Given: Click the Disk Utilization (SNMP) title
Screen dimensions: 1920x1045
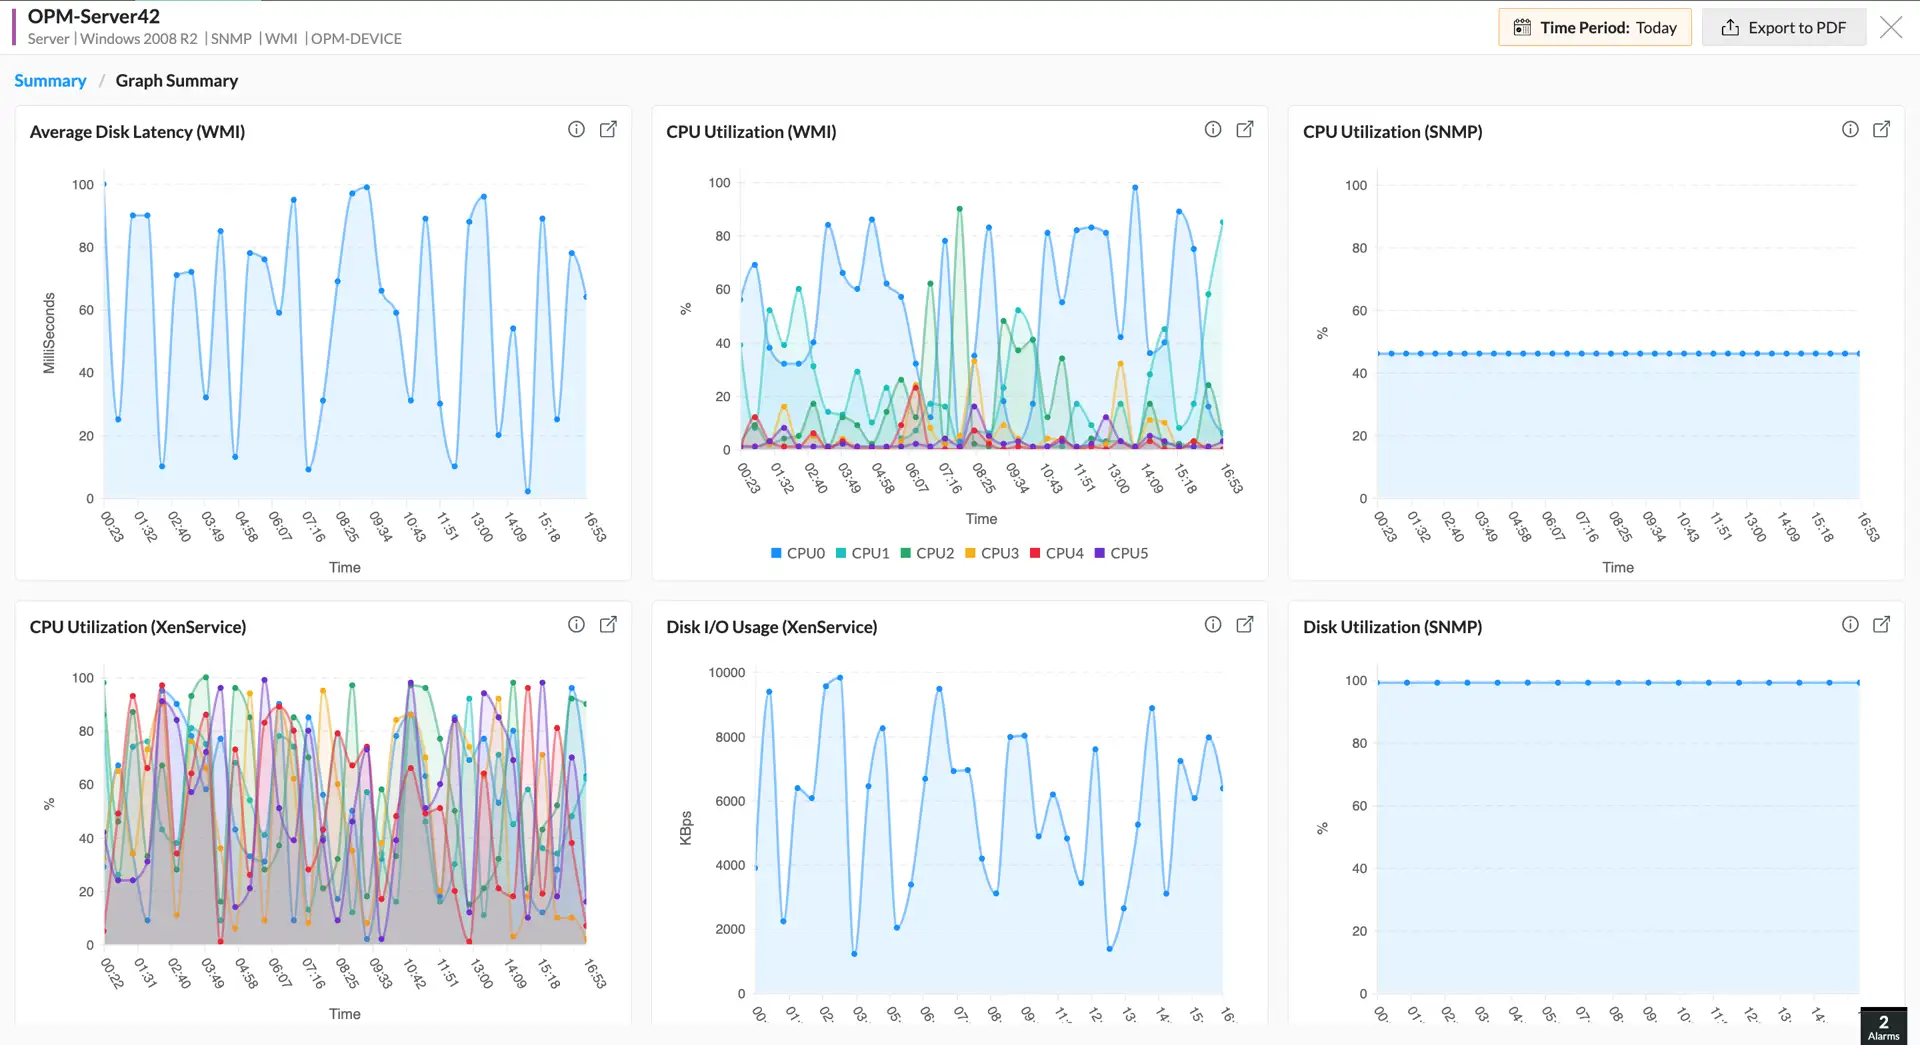Looking at the screenshot, I should coord(1392,627).
